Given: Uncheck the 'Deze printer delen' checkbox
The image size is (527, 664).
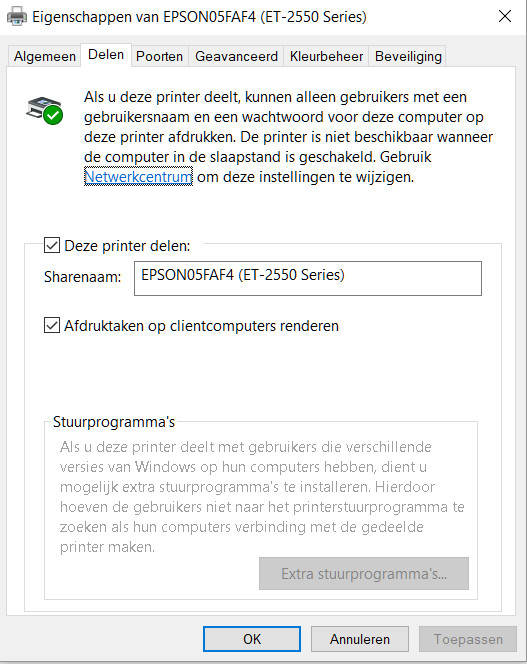Looking at the screenshot, I should (x=52, y=245).
